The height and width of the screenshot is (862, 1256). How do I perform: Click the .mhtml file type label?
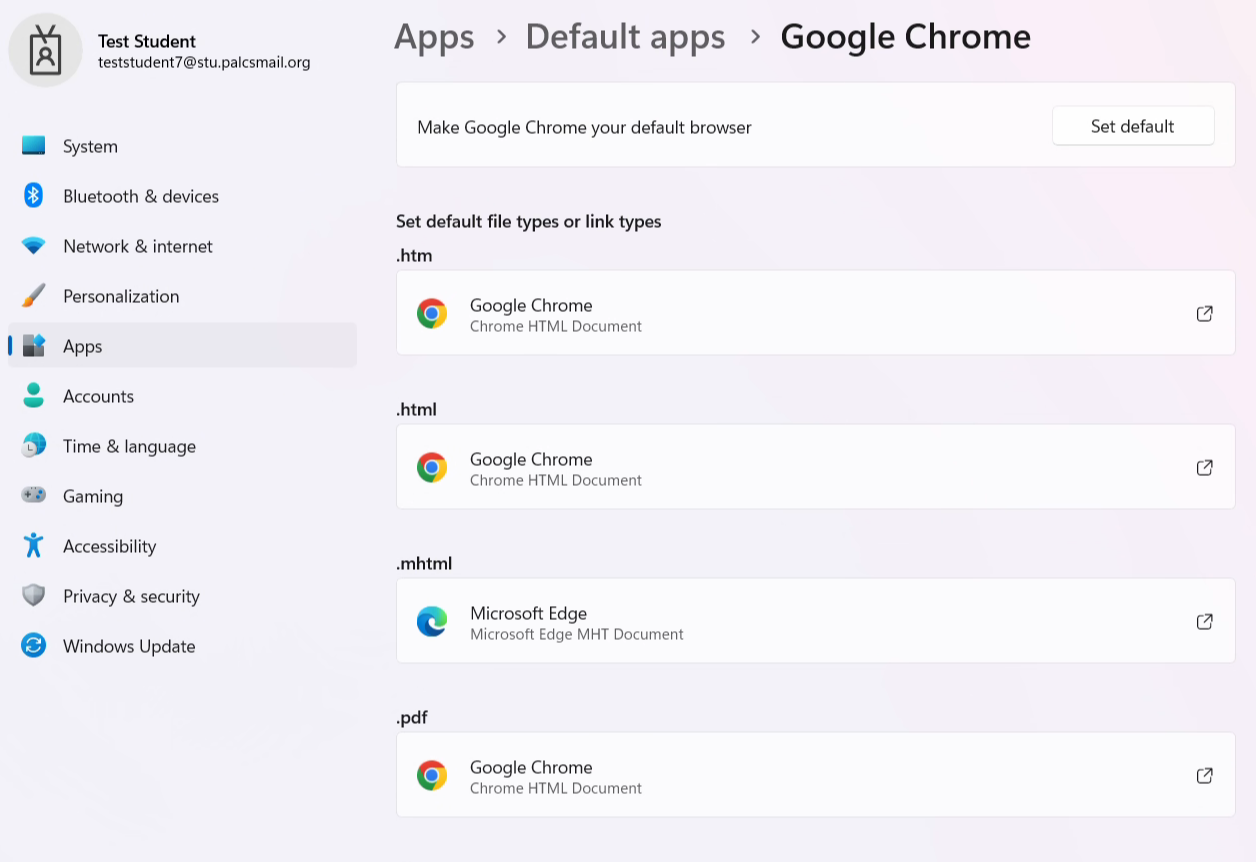click(424, 563)
